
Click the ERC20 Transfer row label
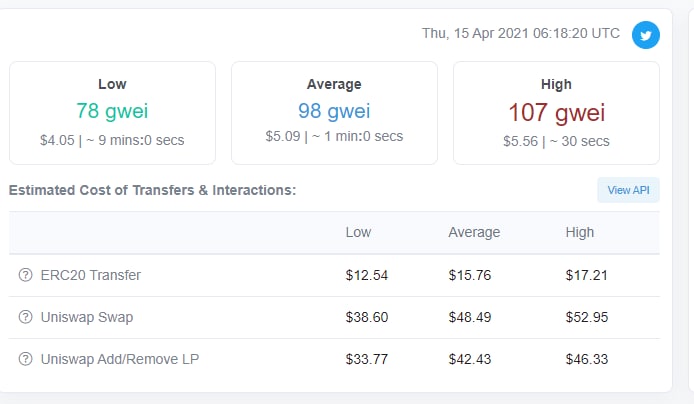tap(91, 275)
